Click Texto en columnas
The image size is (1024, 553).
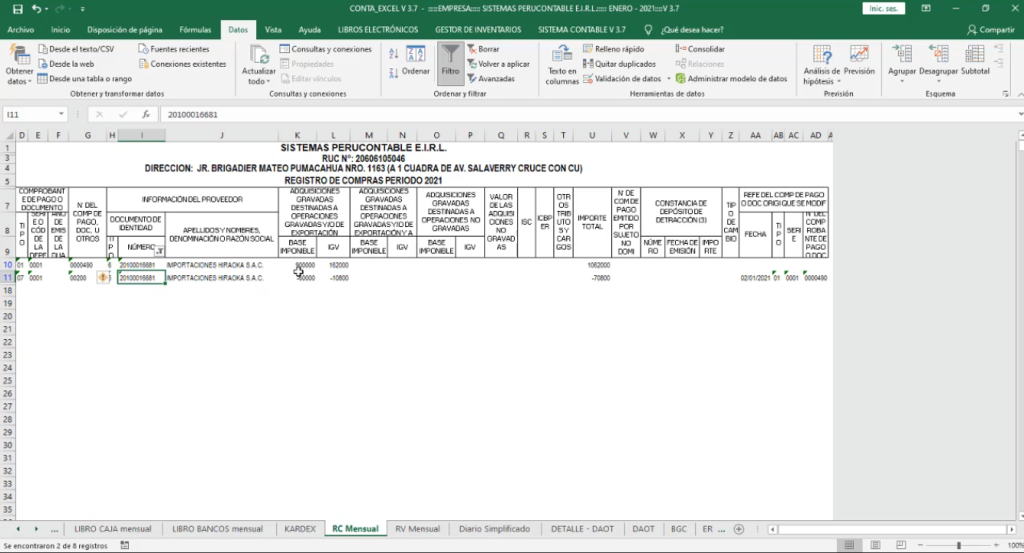click(562, 65)
